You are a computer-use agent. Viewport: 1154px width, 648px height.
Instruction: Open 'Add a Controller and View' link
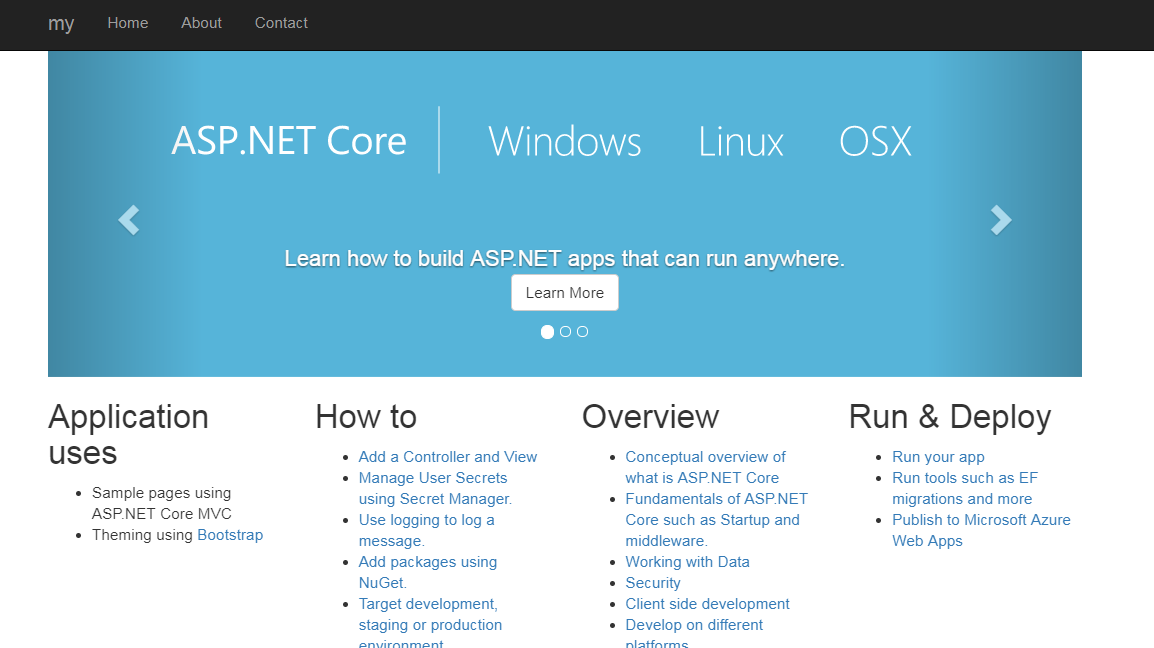[x=447, y=457]
